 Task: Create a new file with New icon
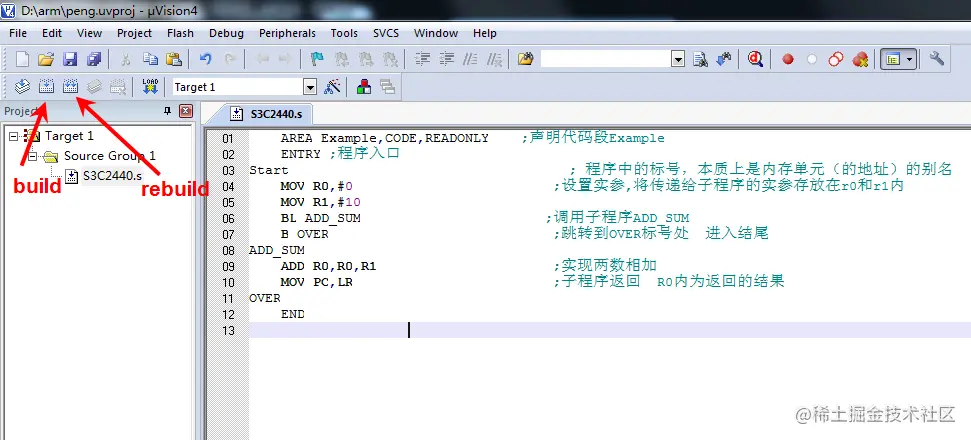point(22,59)
